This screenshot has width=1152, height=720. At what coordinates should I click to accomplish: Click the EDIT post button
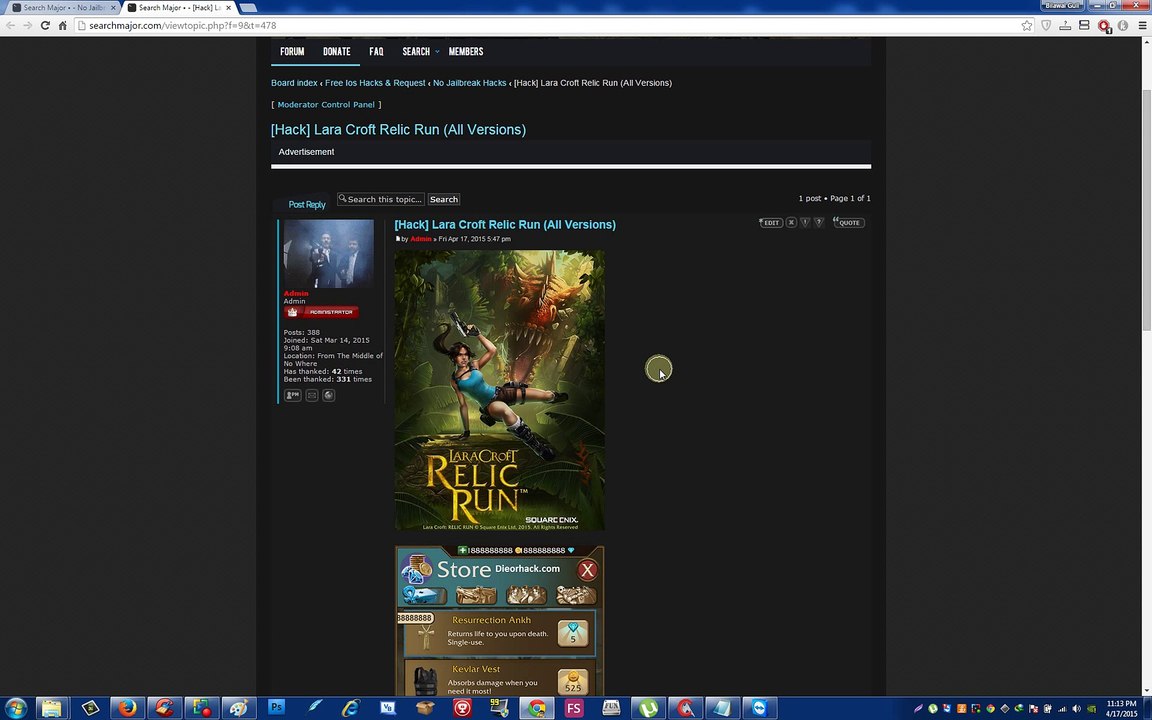pos(770,222)
